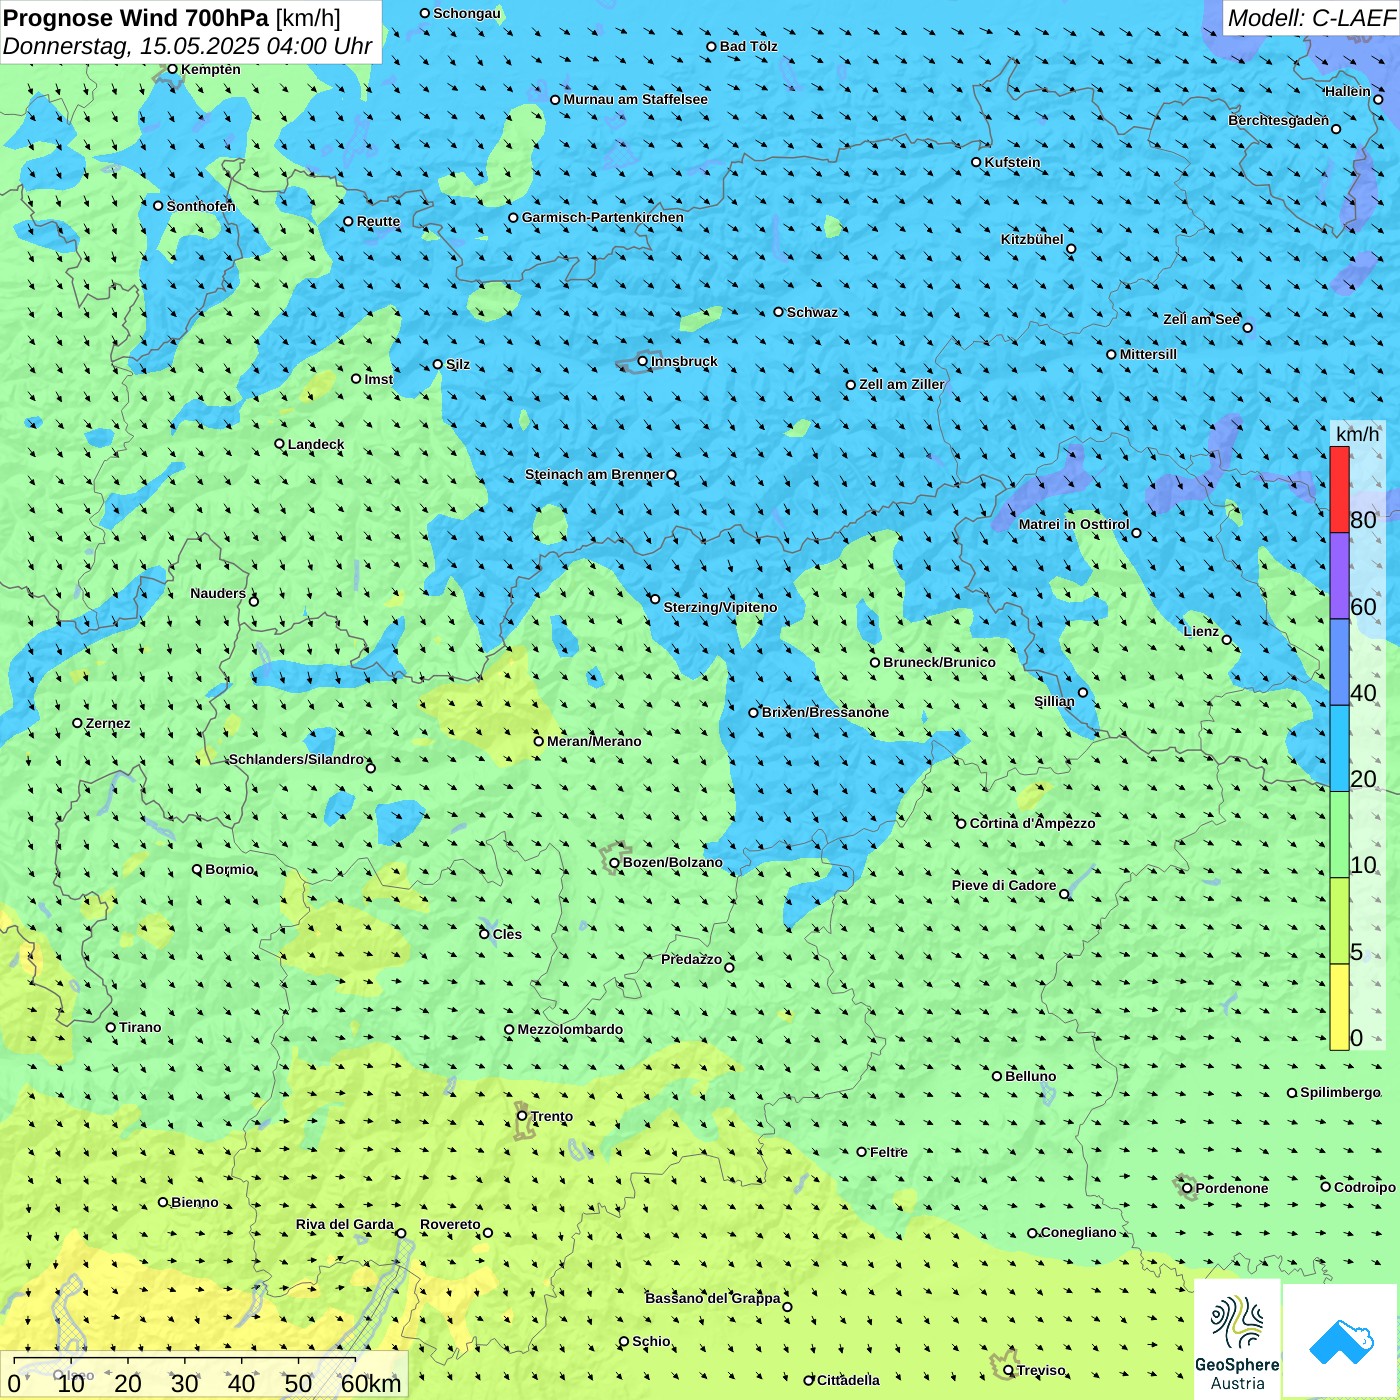Click the red 80 km/h legend color
Image resolution: width=1400 pixels, height=1400 pixels.
pyautogui.click(x=1339, y=489)
